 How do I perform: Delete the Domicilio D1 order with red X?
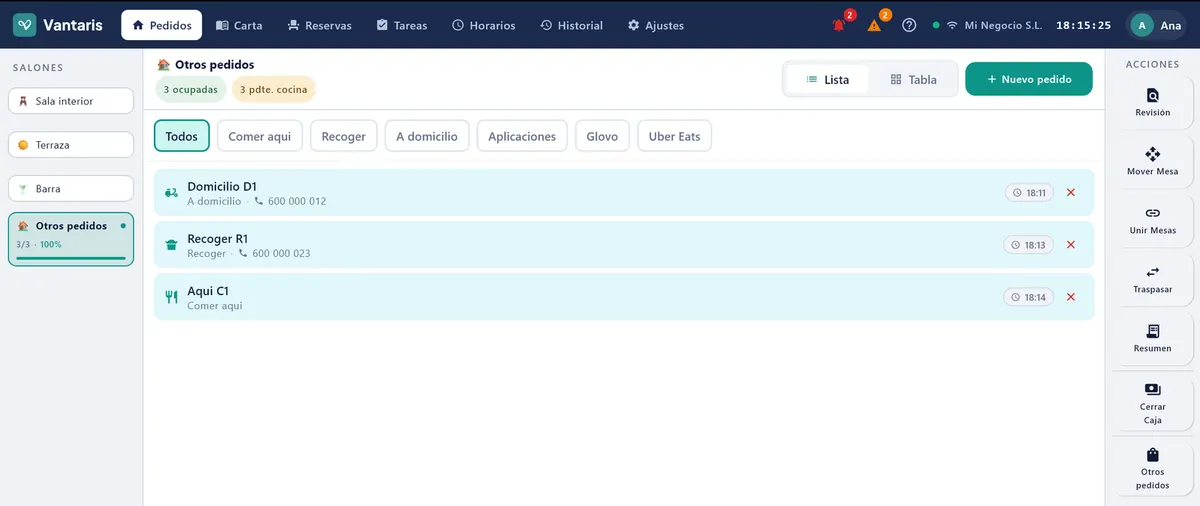1071,192
